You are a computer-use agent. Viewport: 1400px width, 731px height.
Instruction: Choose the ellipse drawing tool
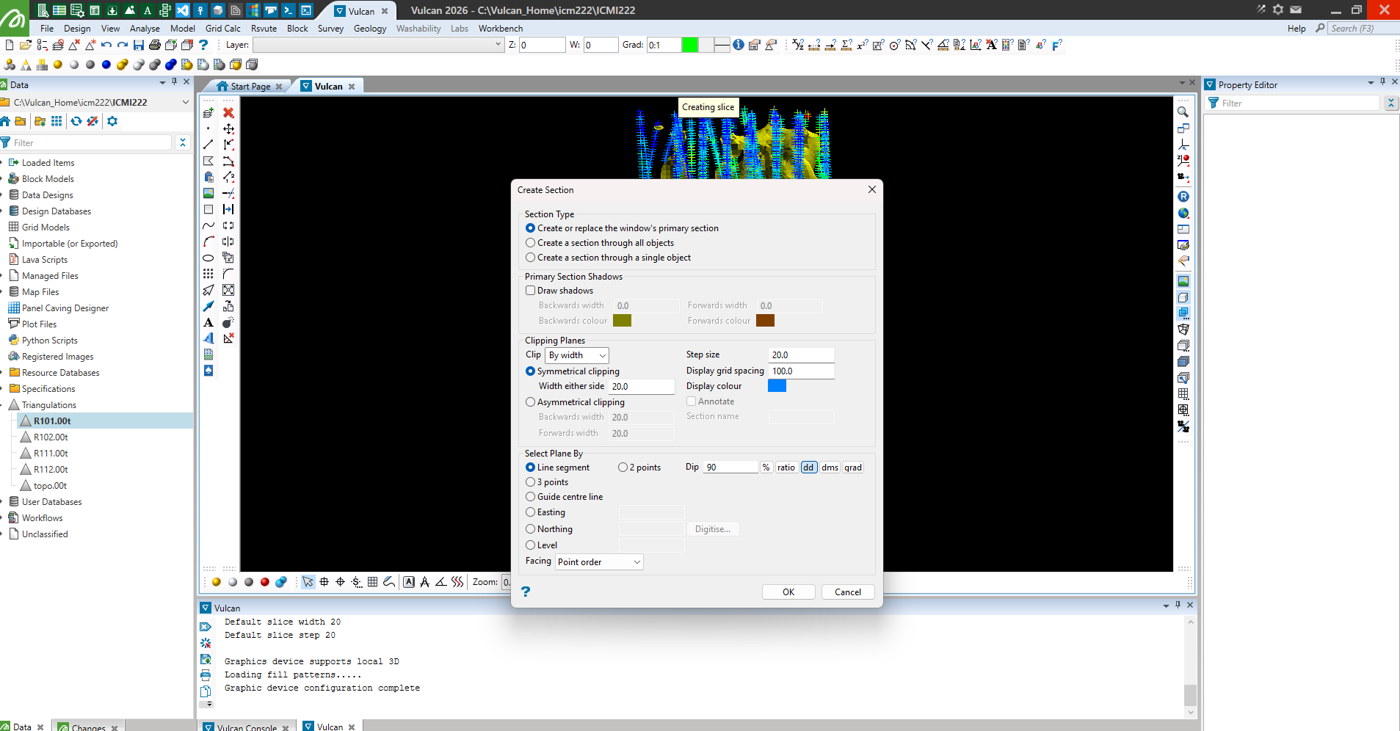[208, 258]
